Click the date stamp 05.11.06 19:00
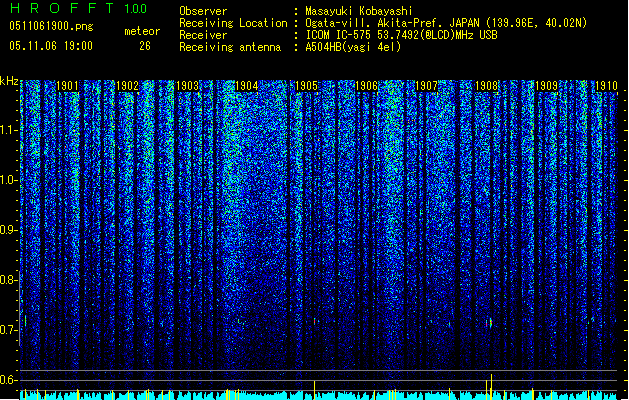The height and width of the screenshot is (400, 629). [51, 46]
